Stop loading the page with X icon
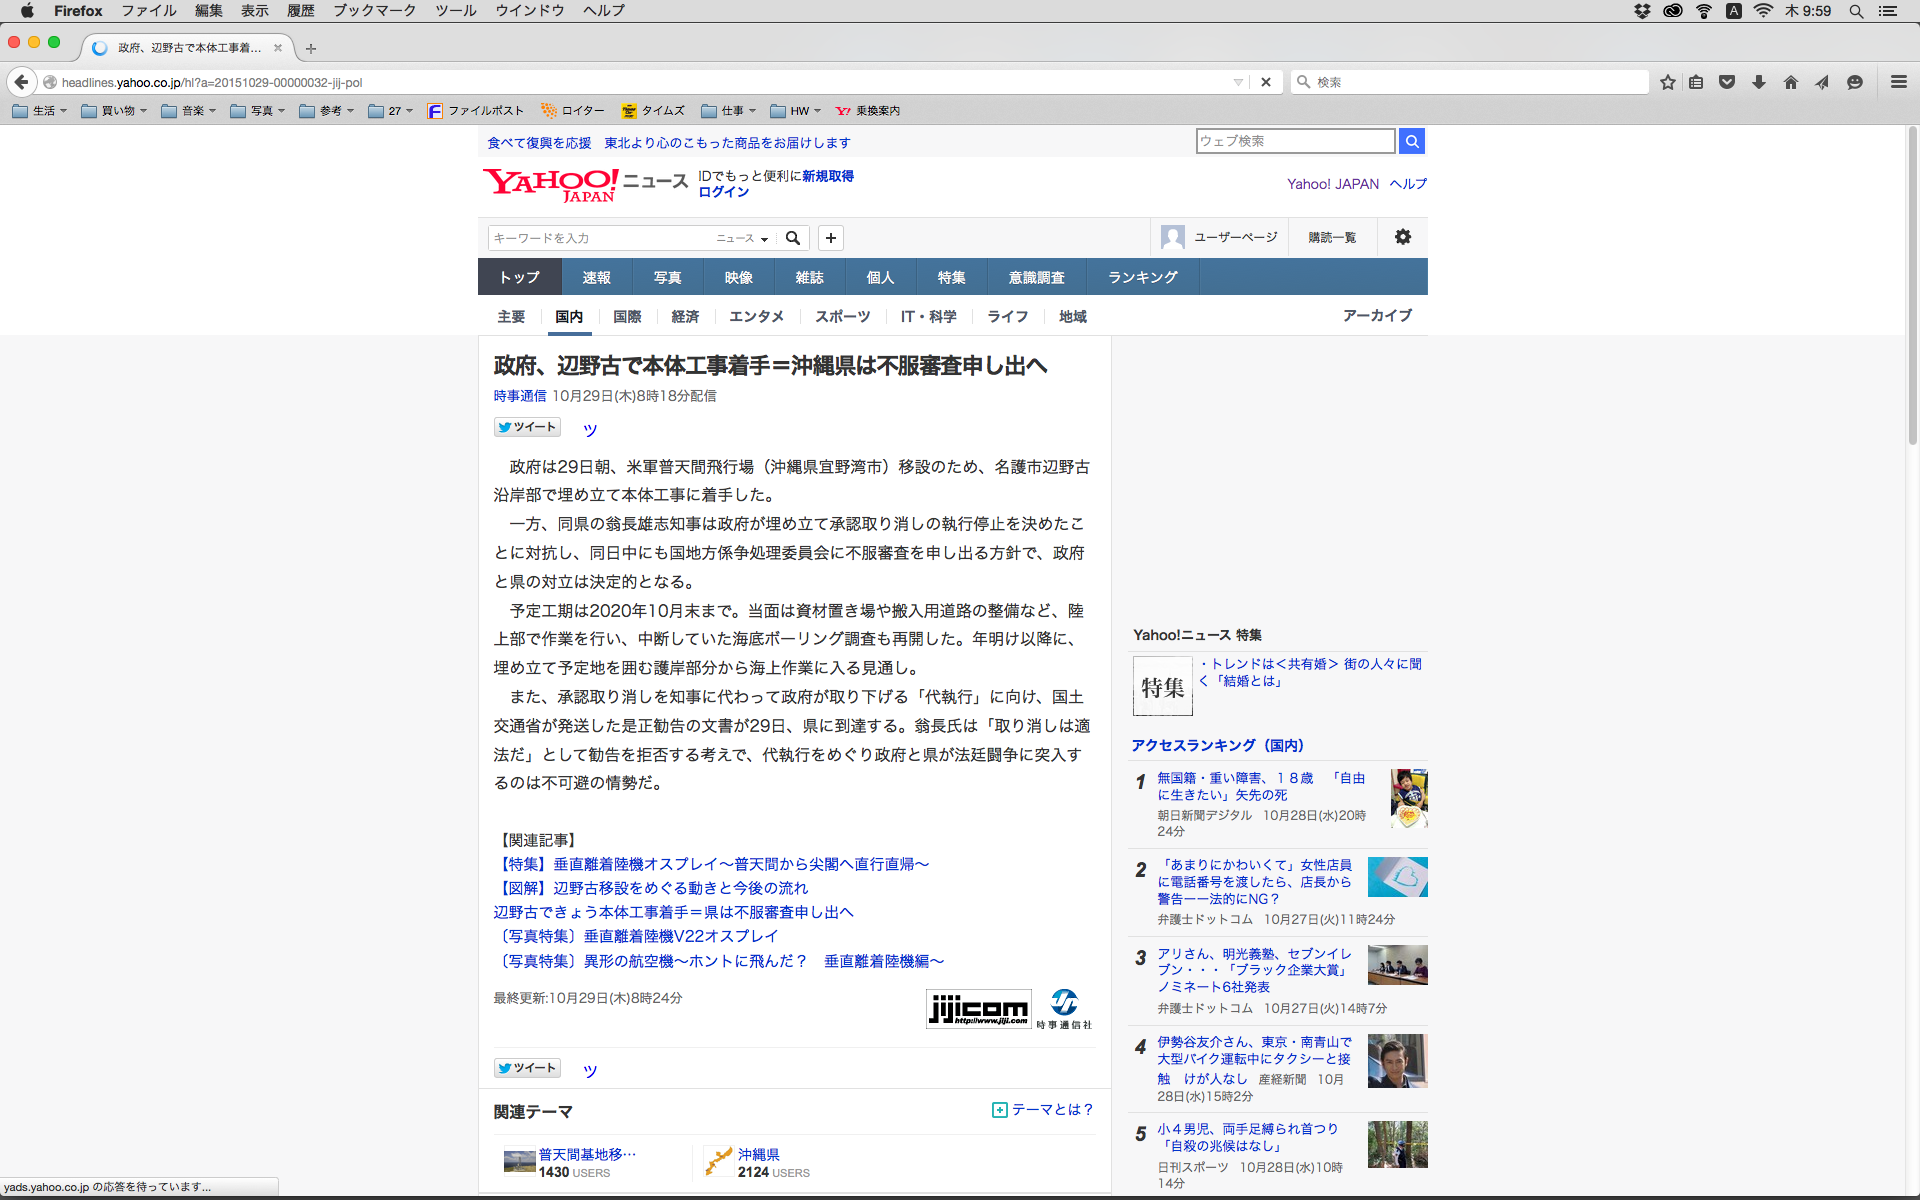Image resolution: width=1920 pixels, height=1200 pixels. [x=1266, y=82]
